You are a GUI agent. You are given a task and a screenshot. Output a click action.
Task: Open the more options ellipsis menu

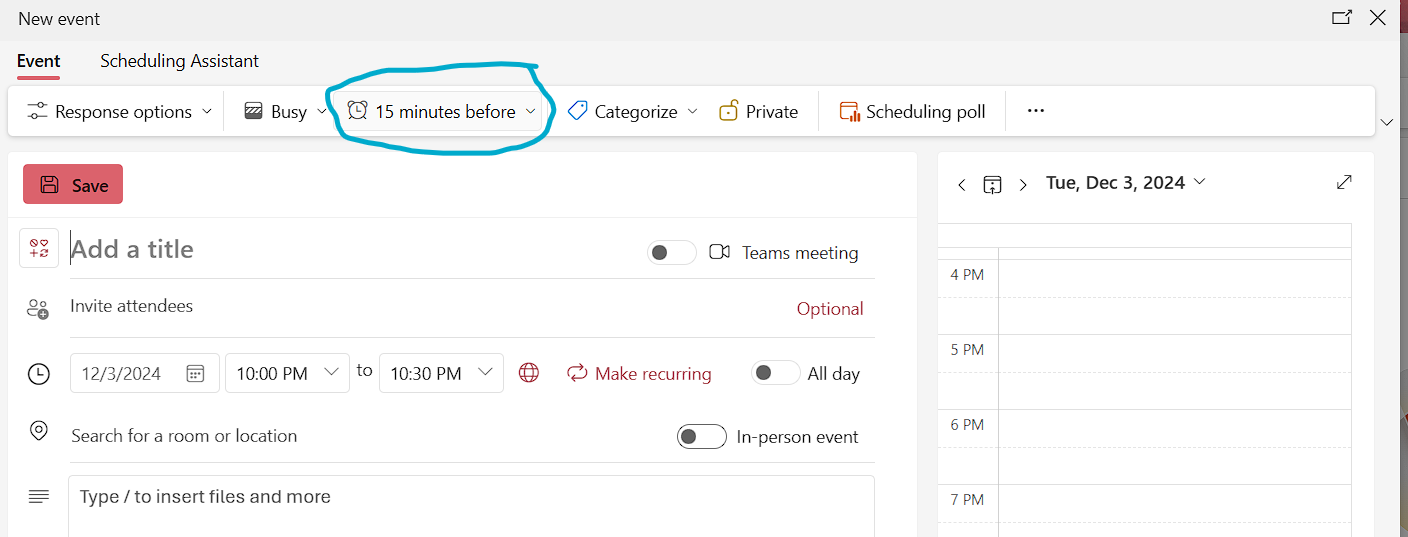[x=1036, y=111]
